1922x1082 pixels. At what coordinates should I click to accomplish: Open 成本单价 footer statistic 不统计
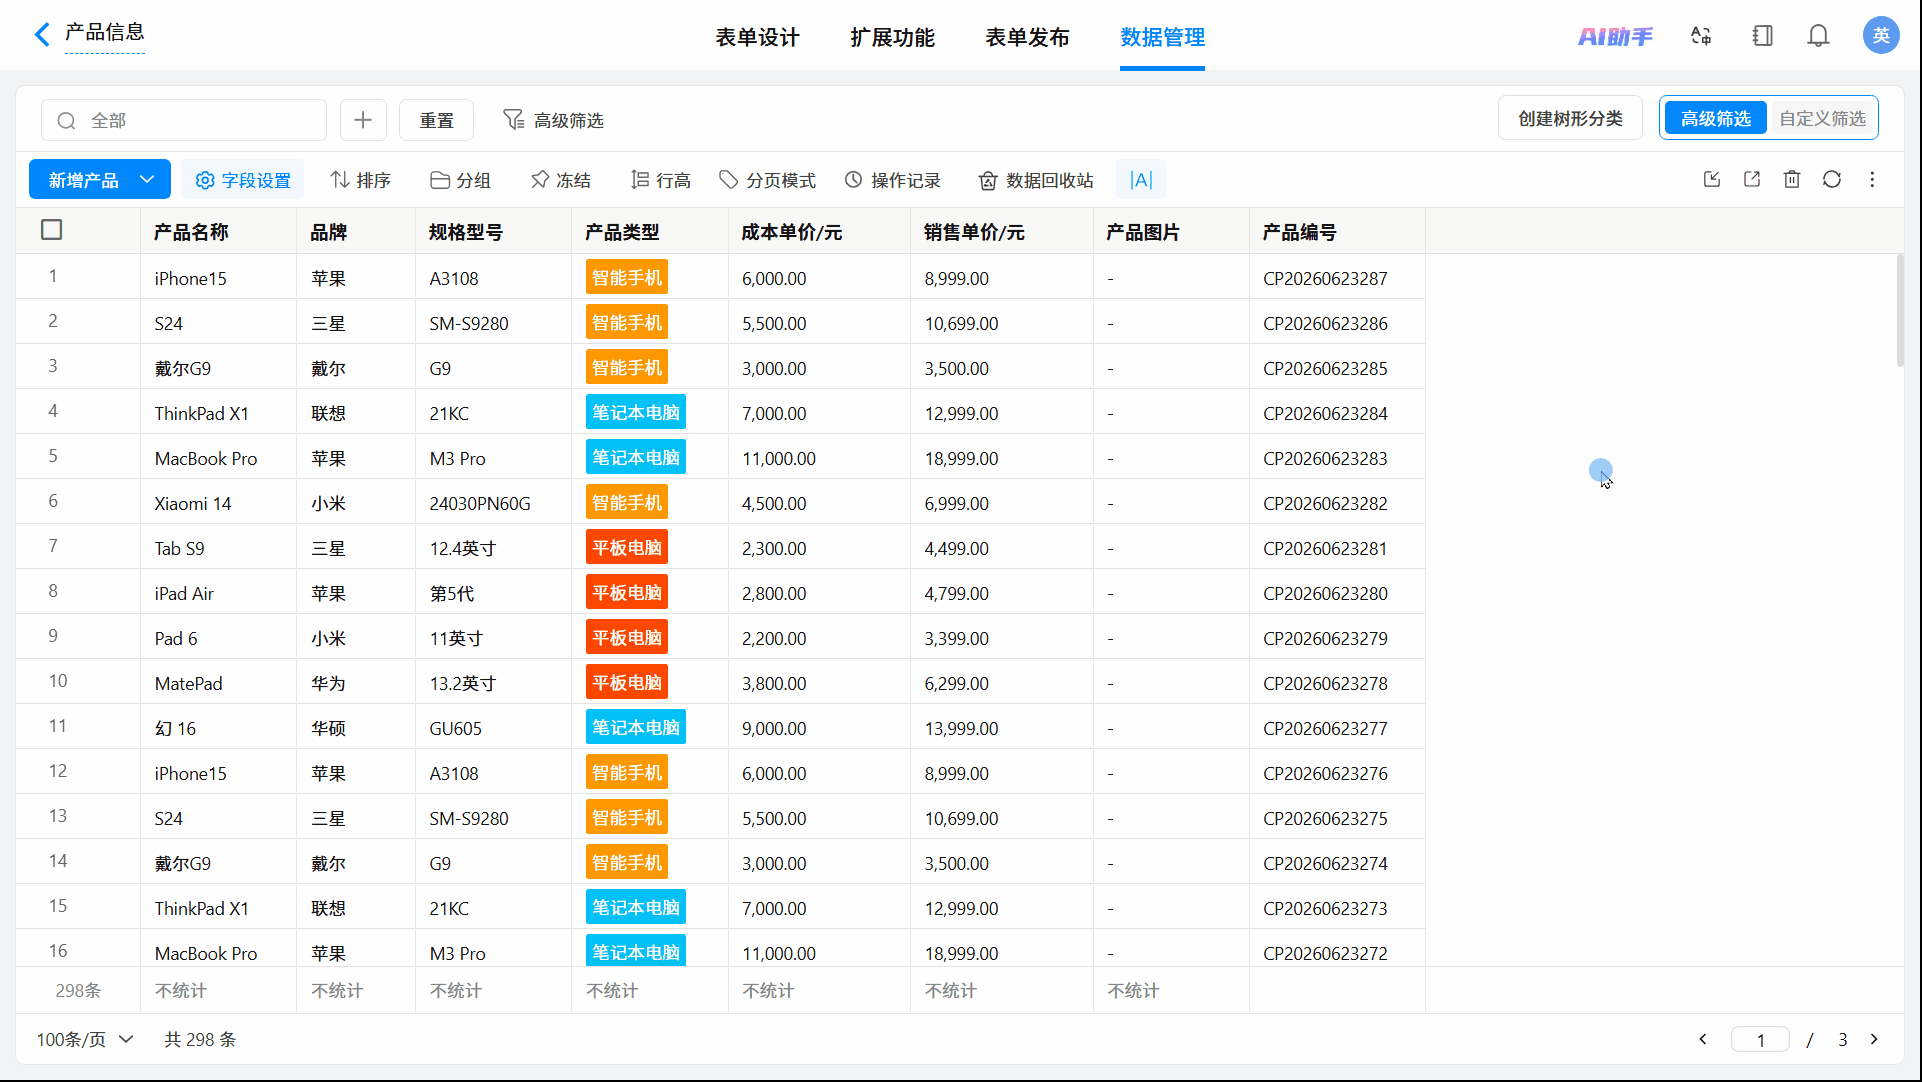click(x=768, y=991)
